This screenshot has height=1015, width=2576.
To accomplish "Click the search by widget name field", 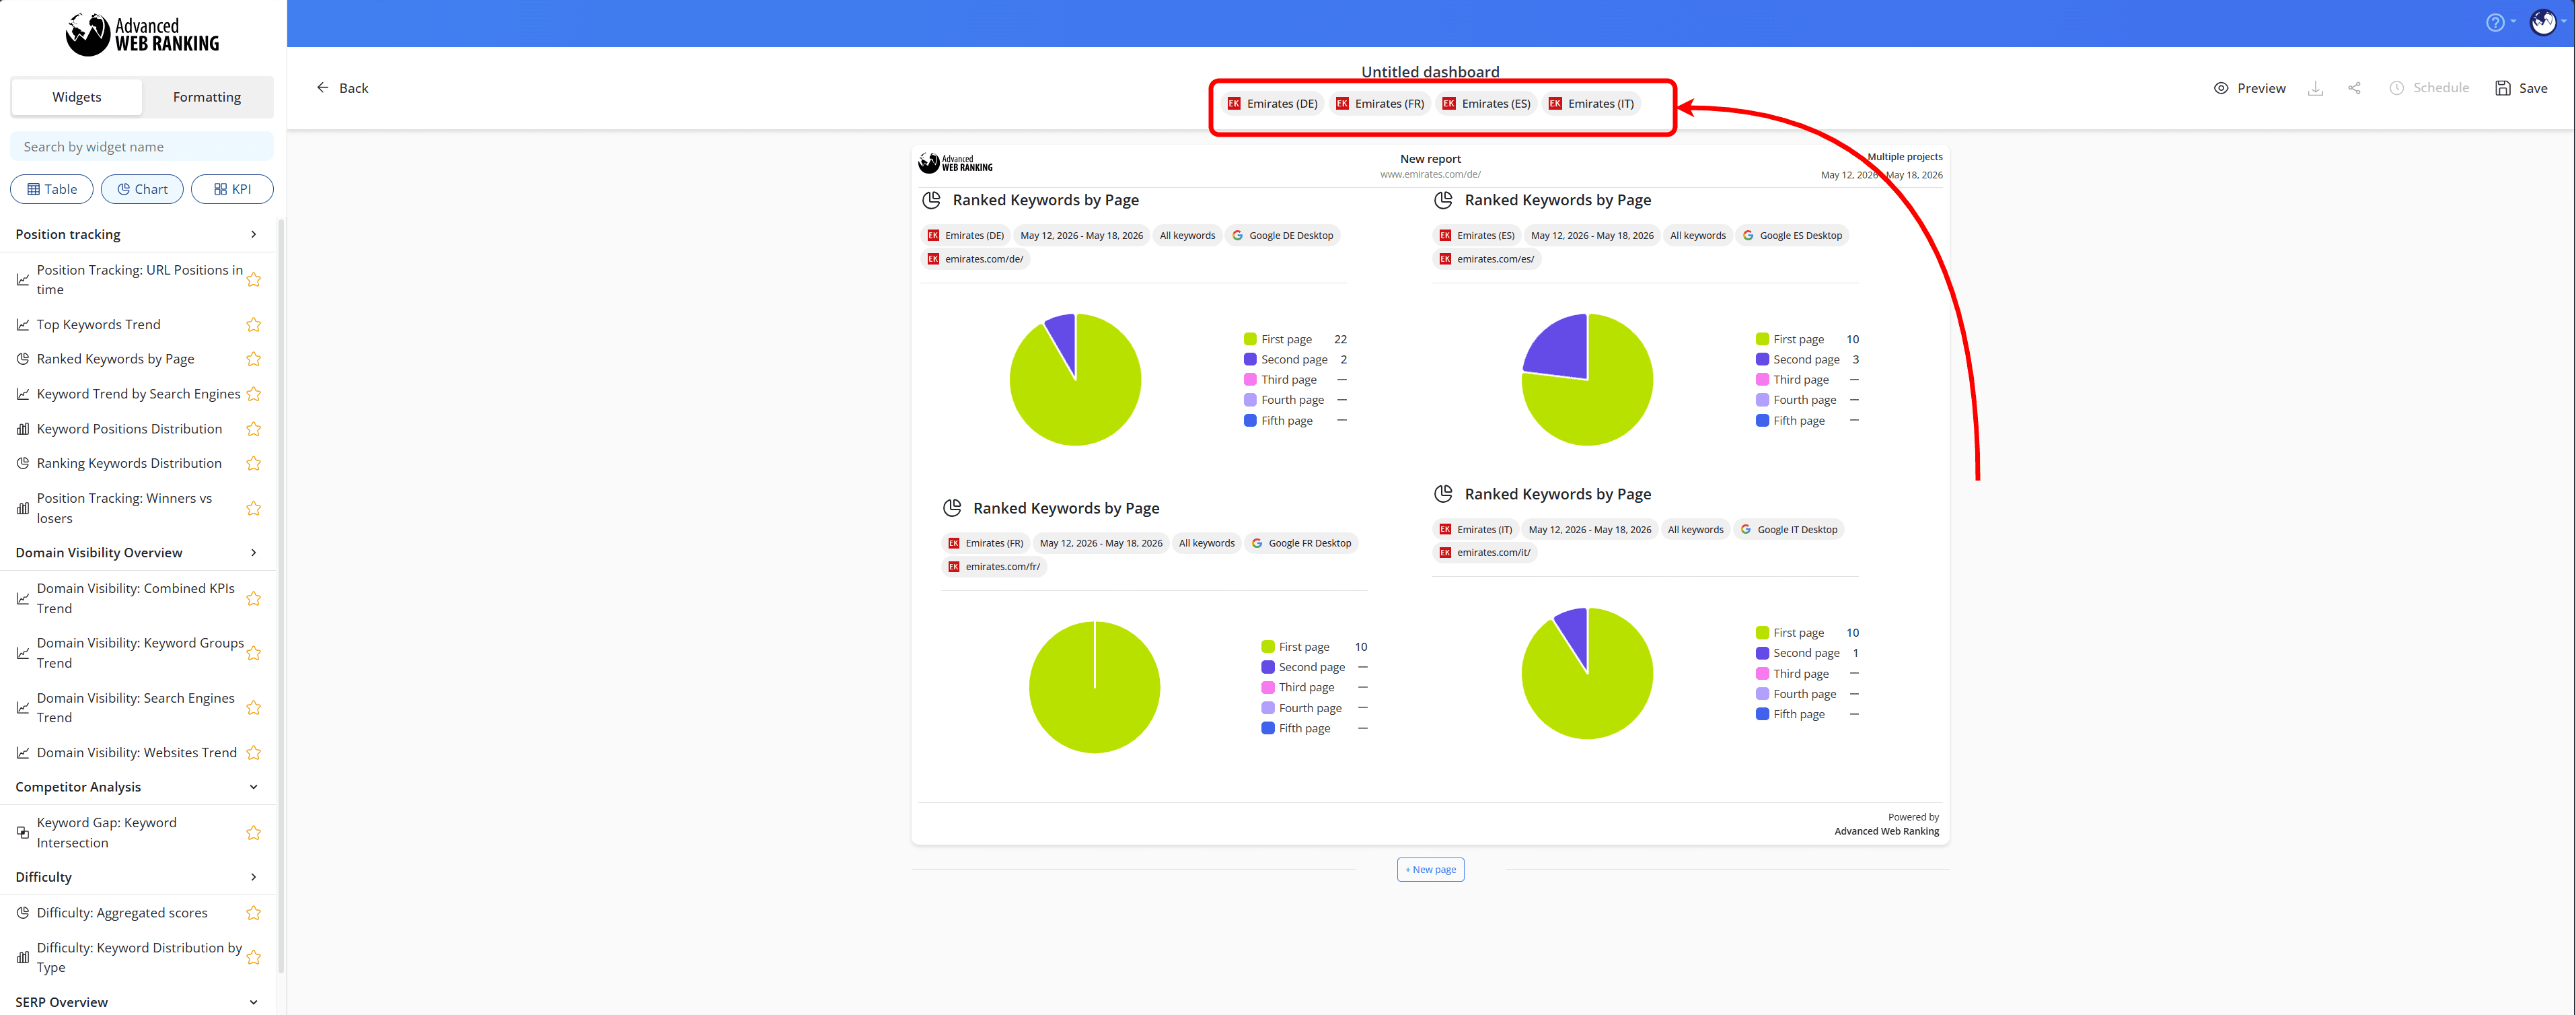I will click(x=142, y=147).
